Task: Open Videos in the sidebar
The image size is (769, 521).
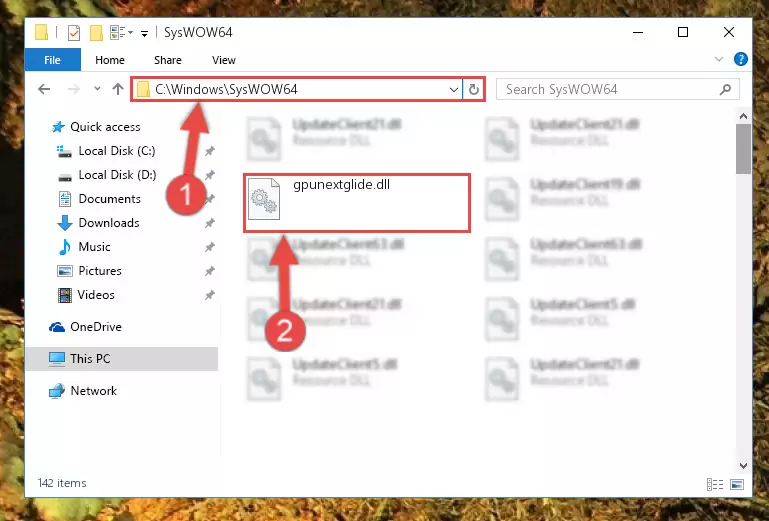Action: [96, 295]
